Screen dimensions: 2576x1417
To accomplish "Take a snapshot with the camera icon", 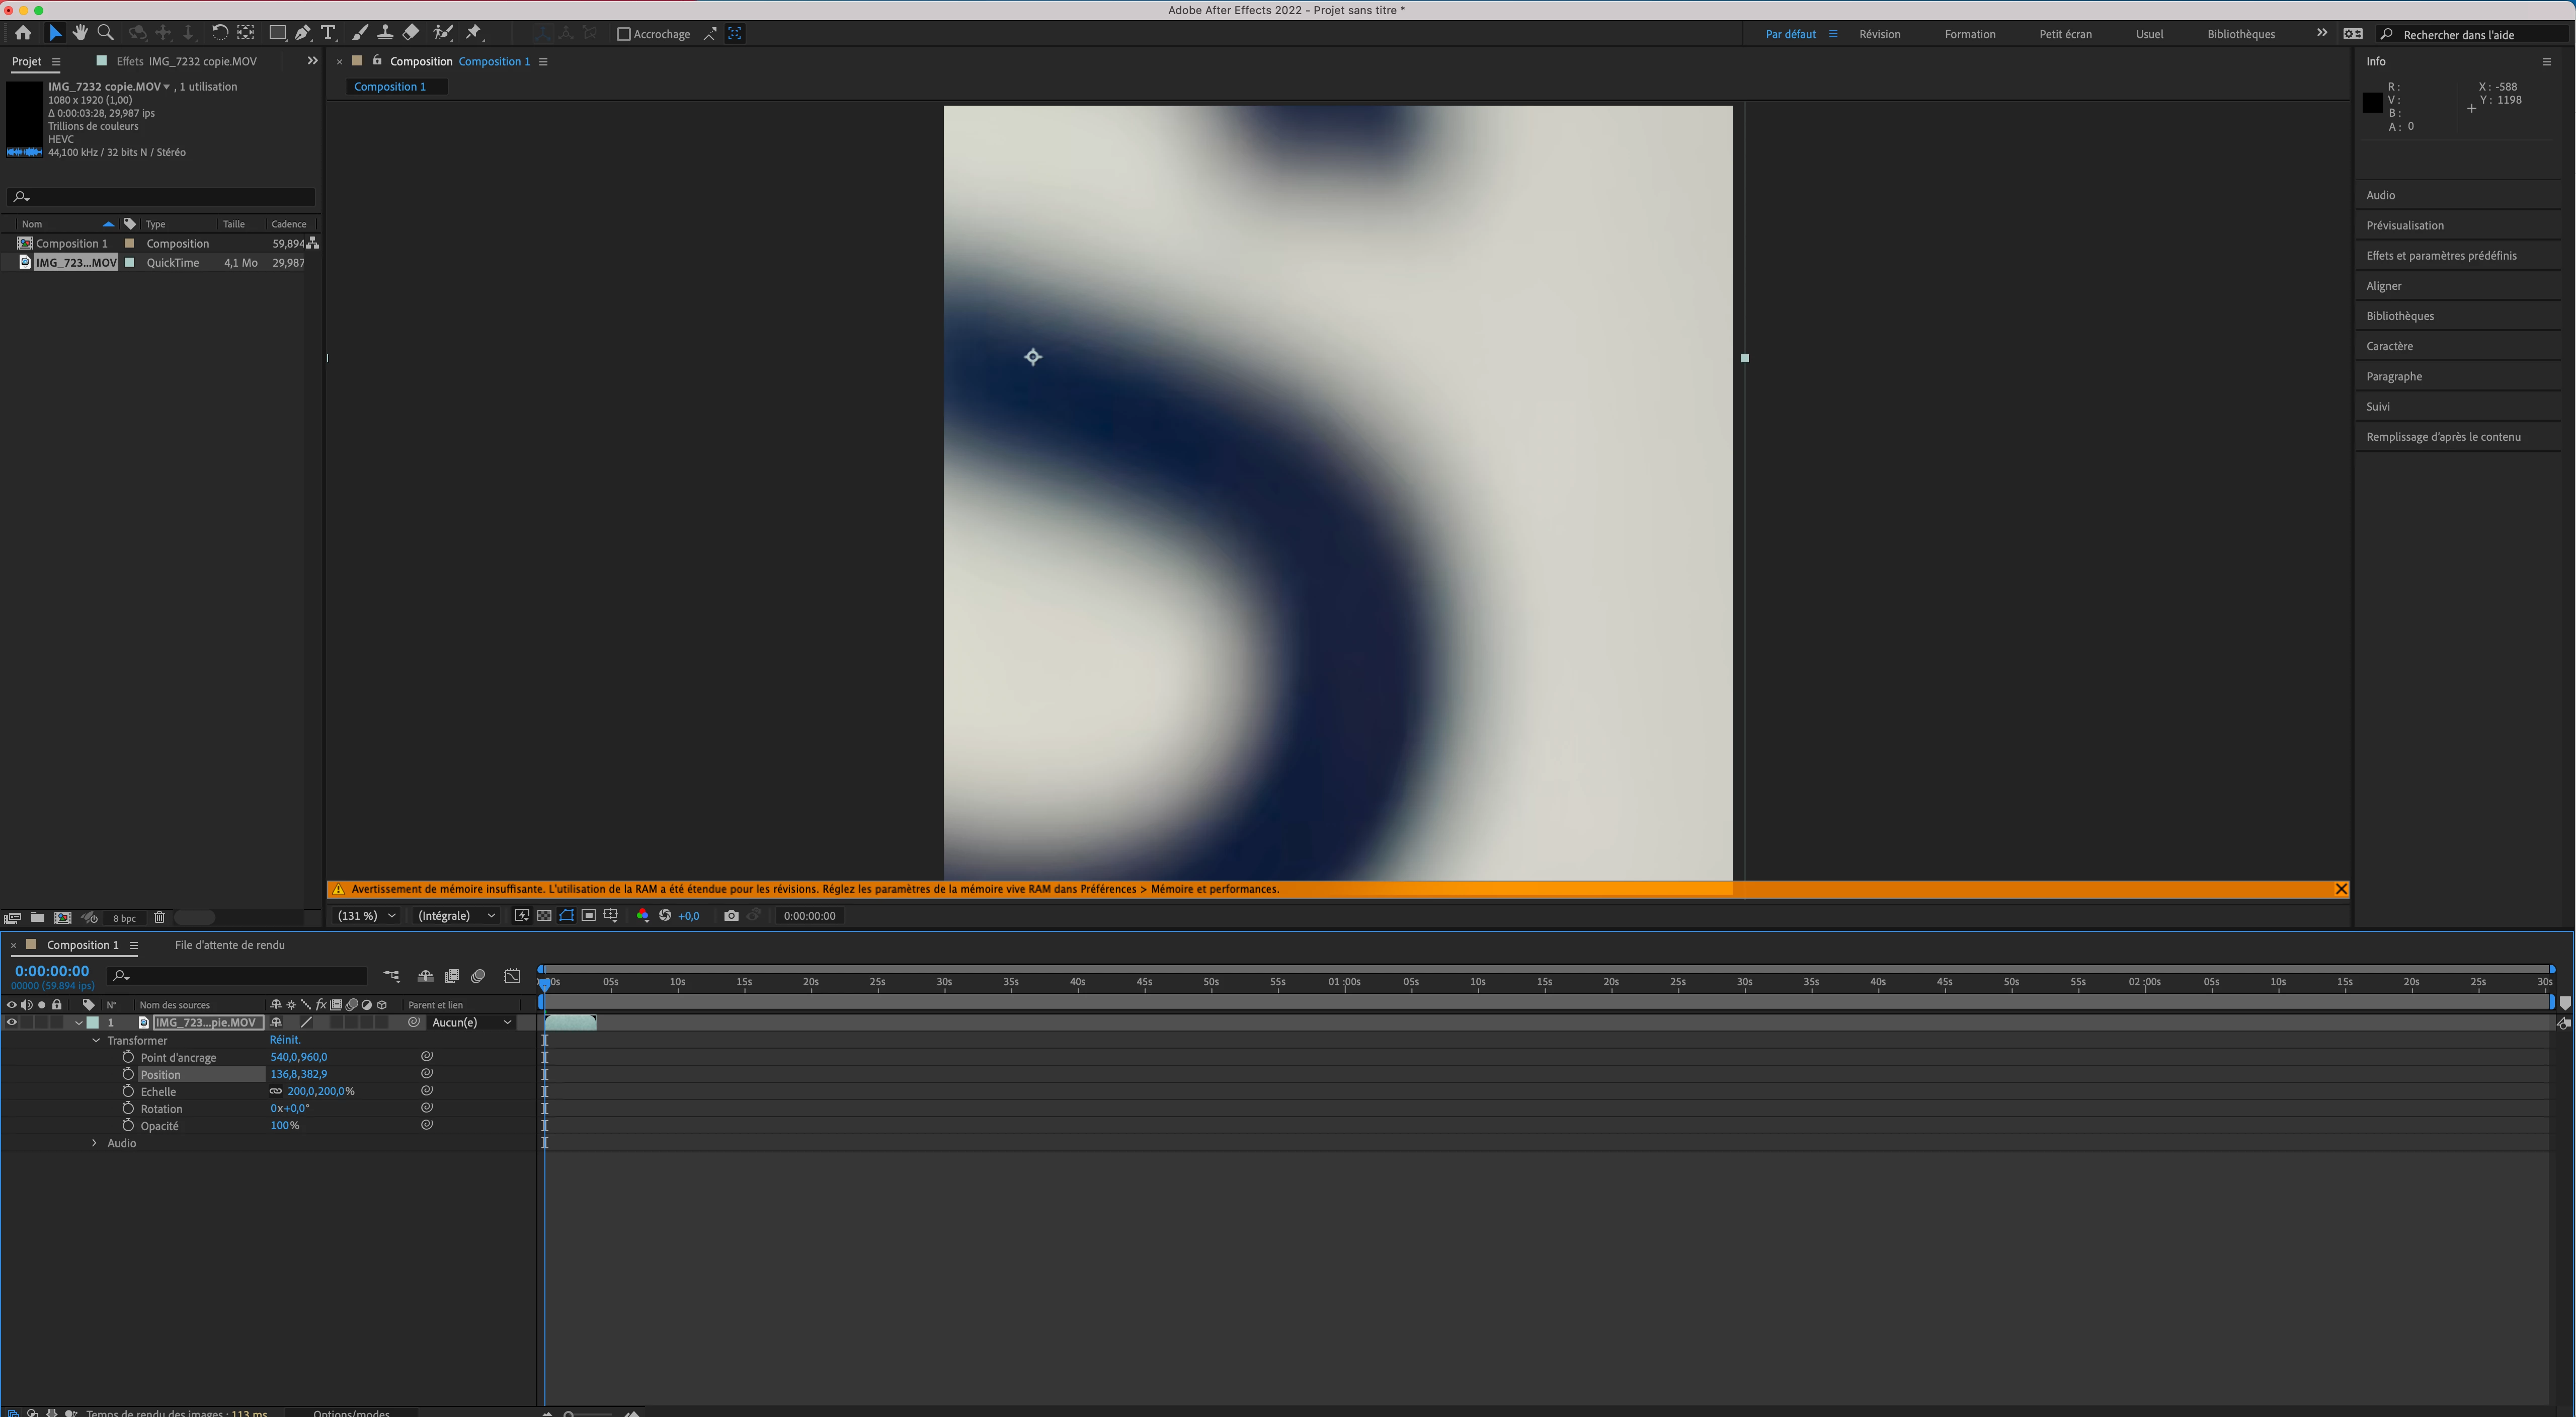I will pos(731,915).
